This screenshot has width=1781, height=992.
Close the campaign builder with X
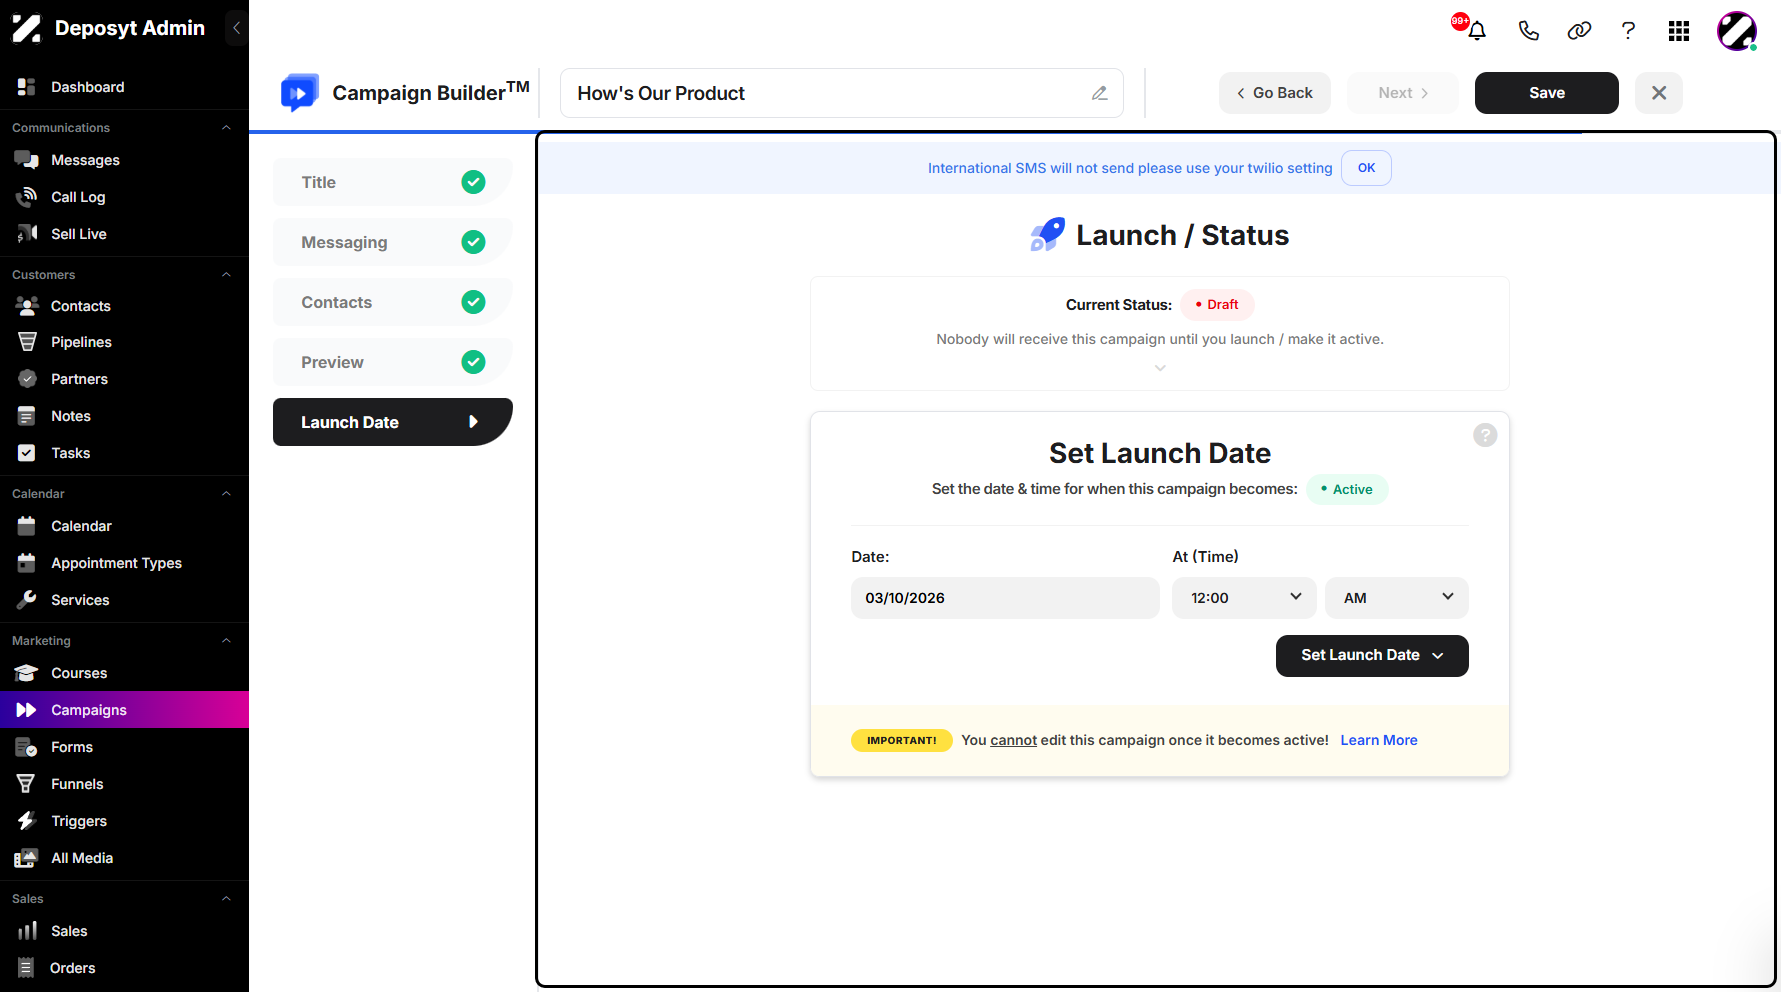click(x=1659, y=93)
